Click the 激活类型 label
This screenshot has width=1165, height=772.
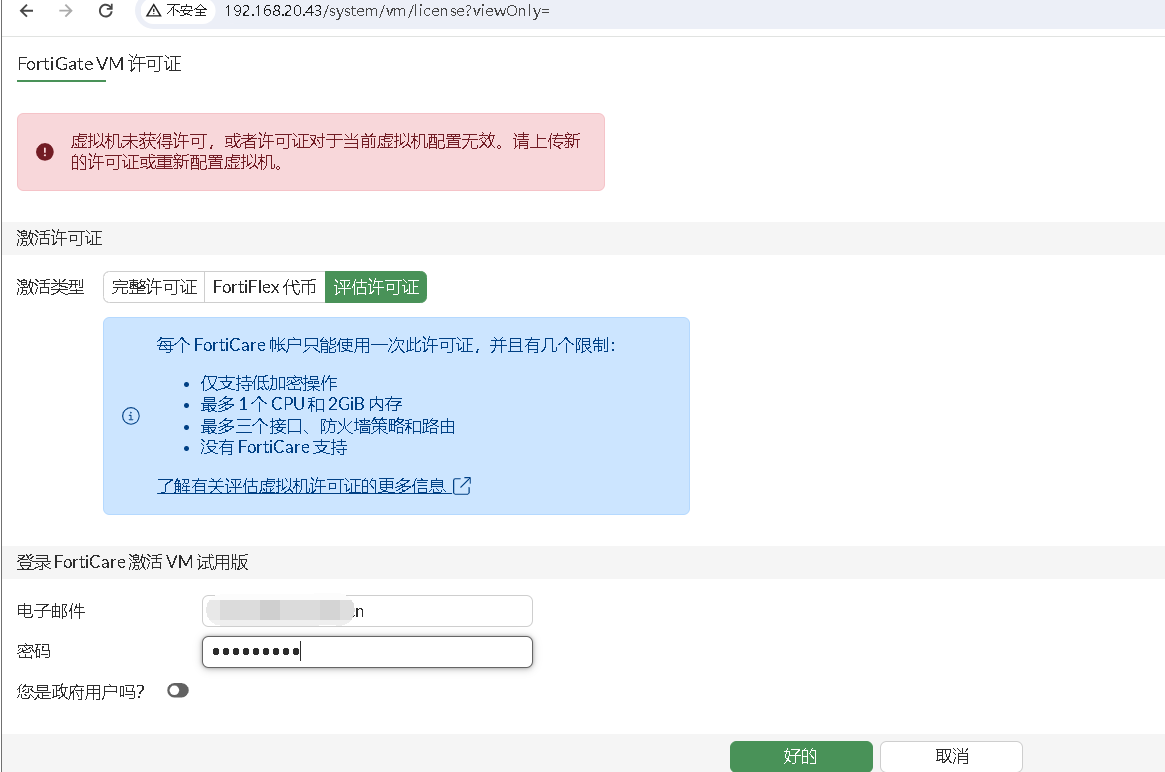click(51, 287)
